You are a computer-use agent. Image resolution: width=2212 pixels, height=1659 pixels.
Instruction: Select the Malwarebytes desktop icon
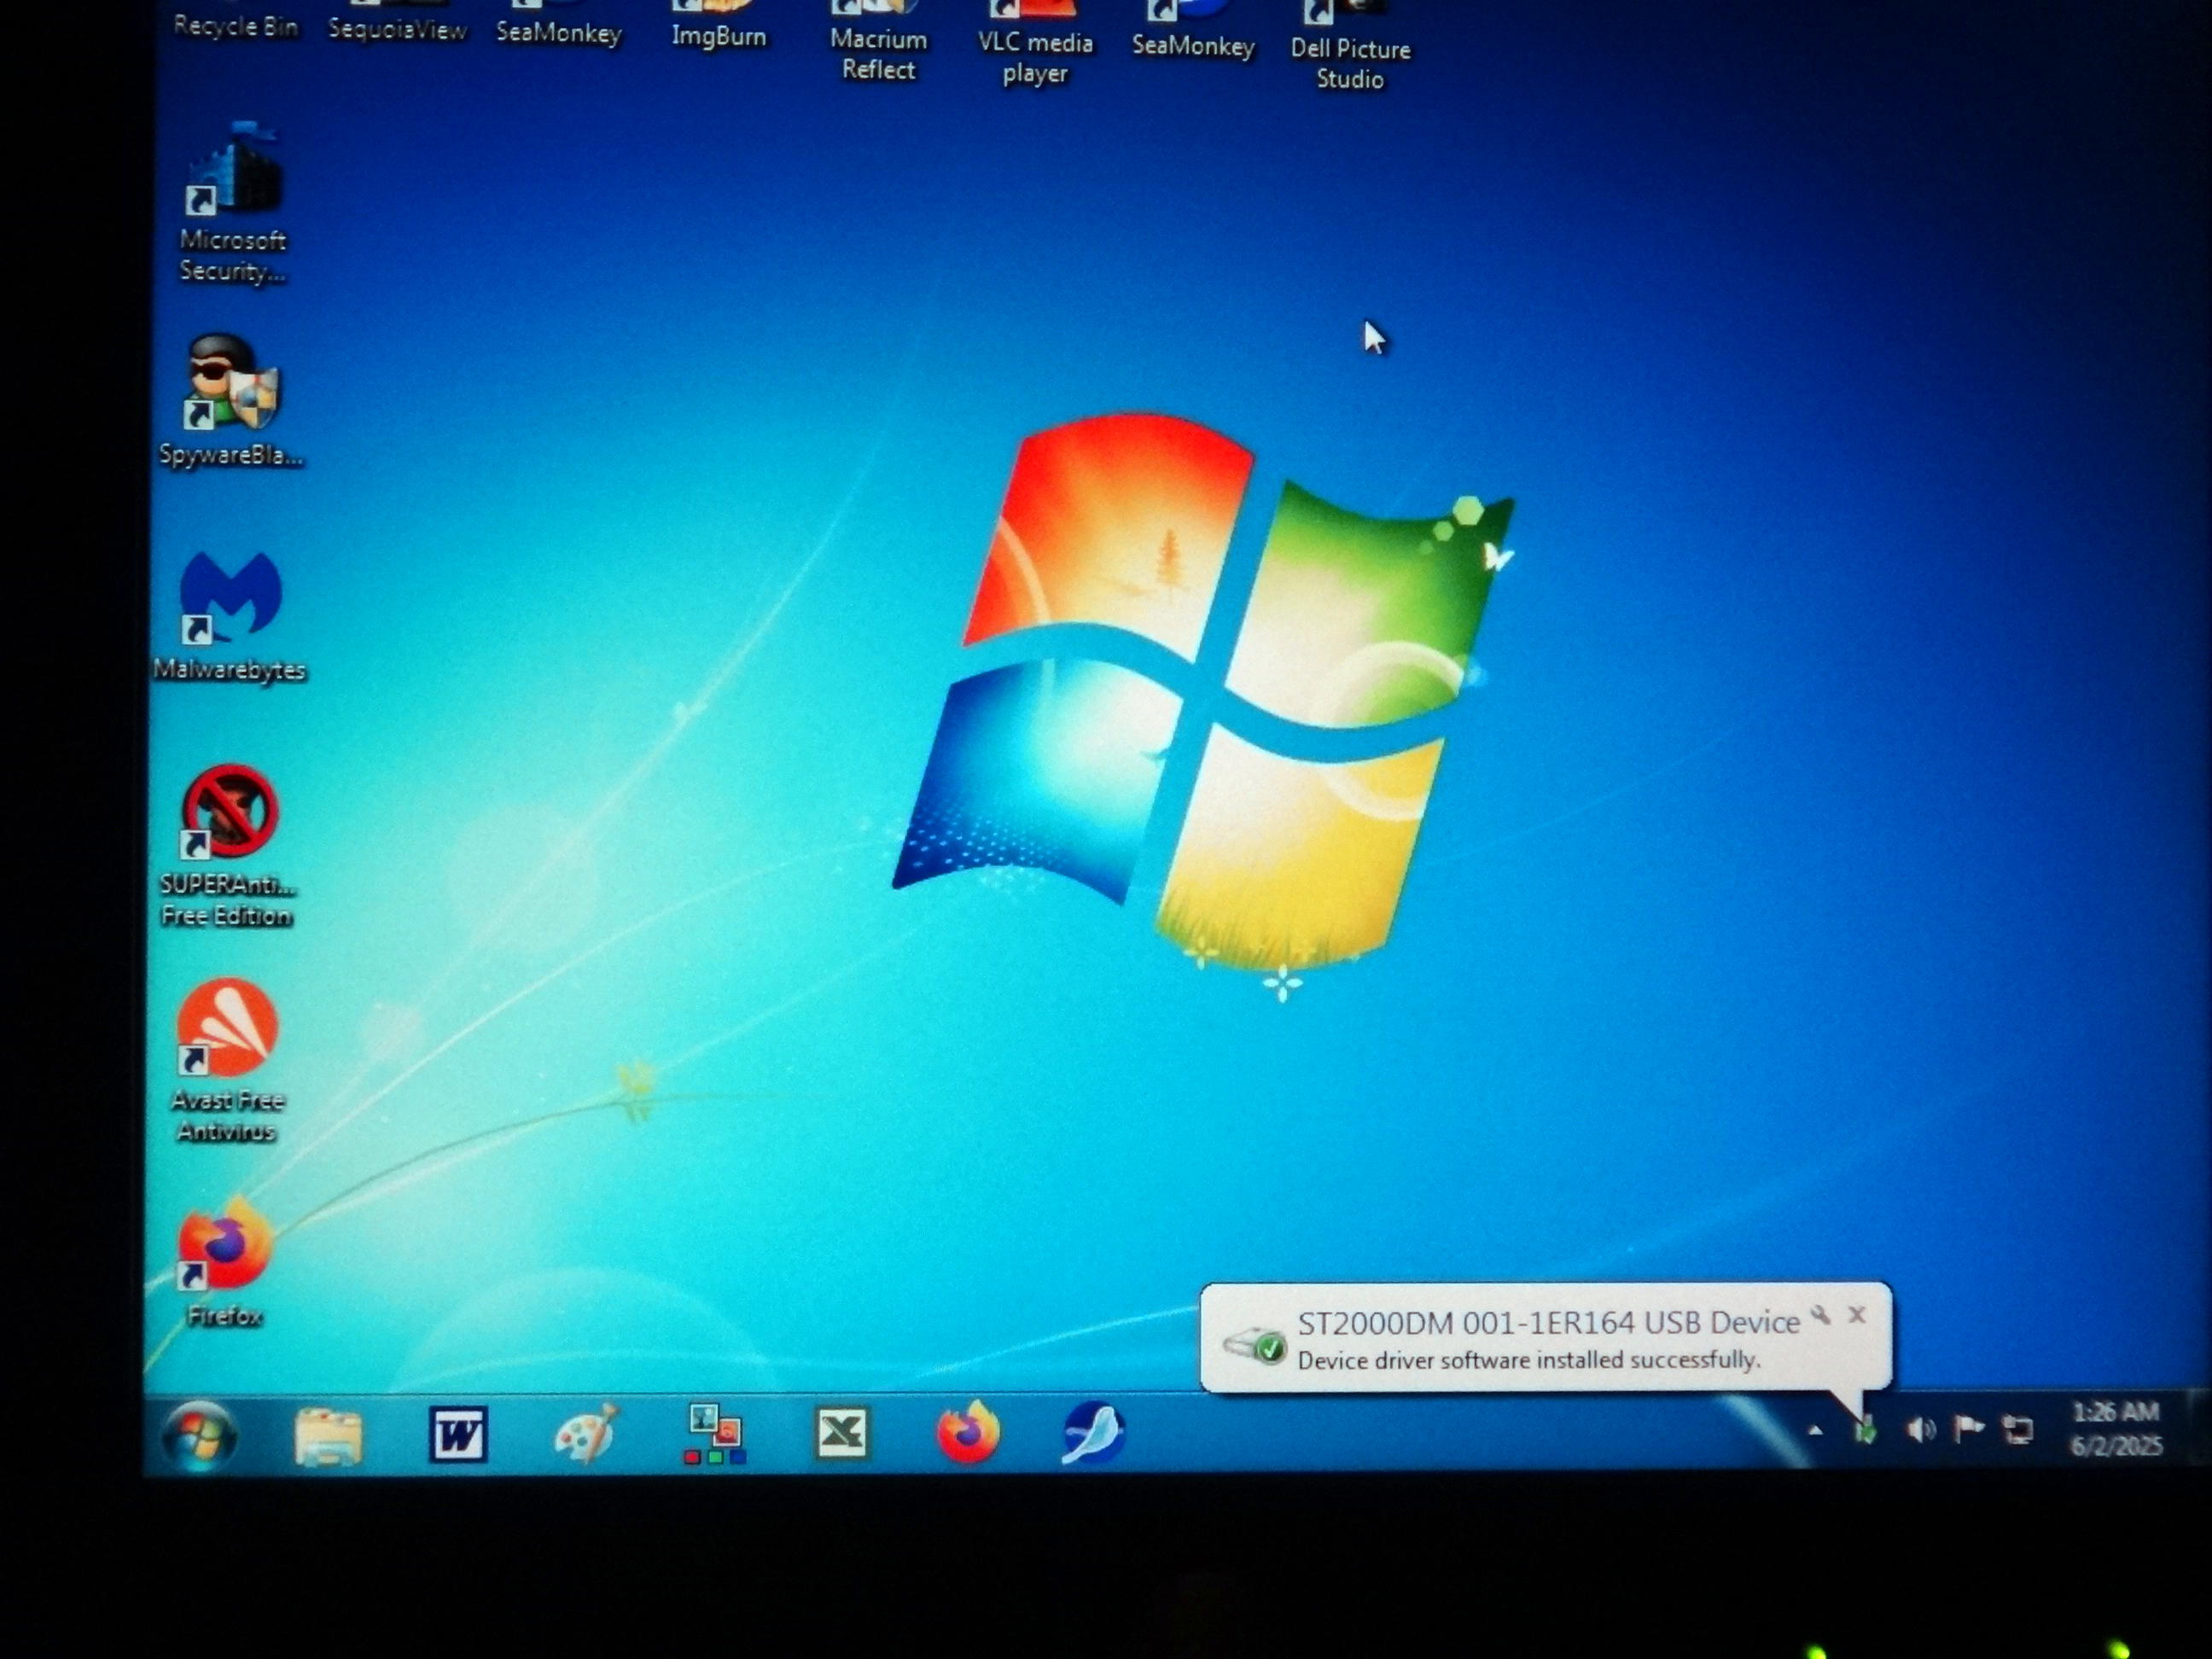(229, 617)
